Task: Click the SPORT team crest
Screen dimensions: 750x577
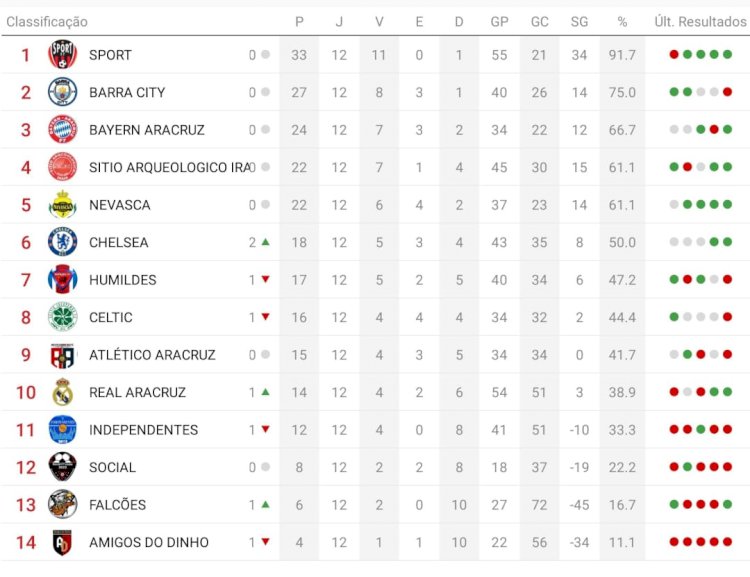Action: pyautogui.click(x=62, y=55)
